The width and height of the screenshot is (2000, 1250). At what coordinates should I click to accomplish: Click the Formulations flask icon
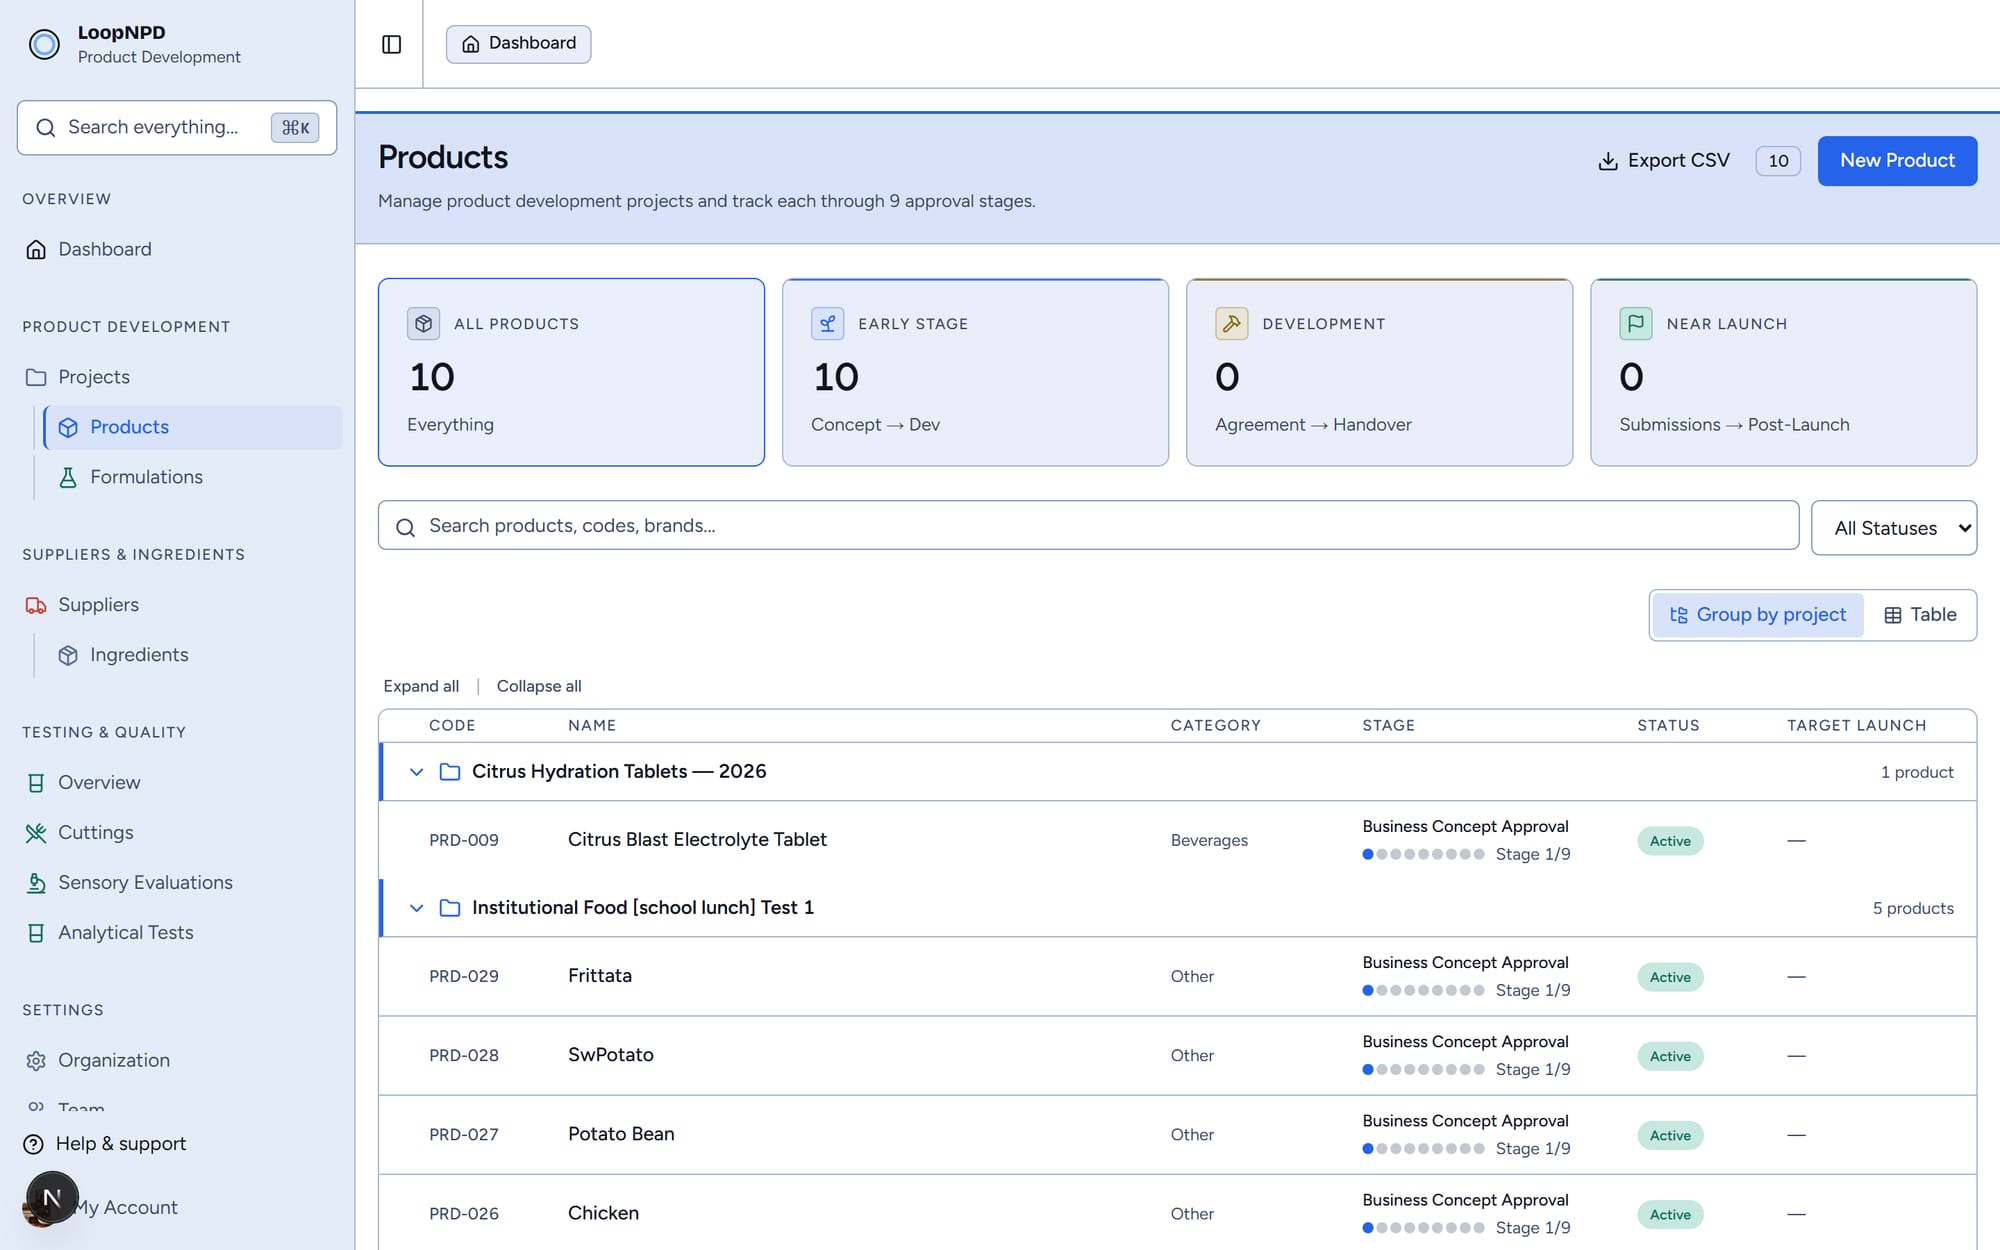[68, 477]
